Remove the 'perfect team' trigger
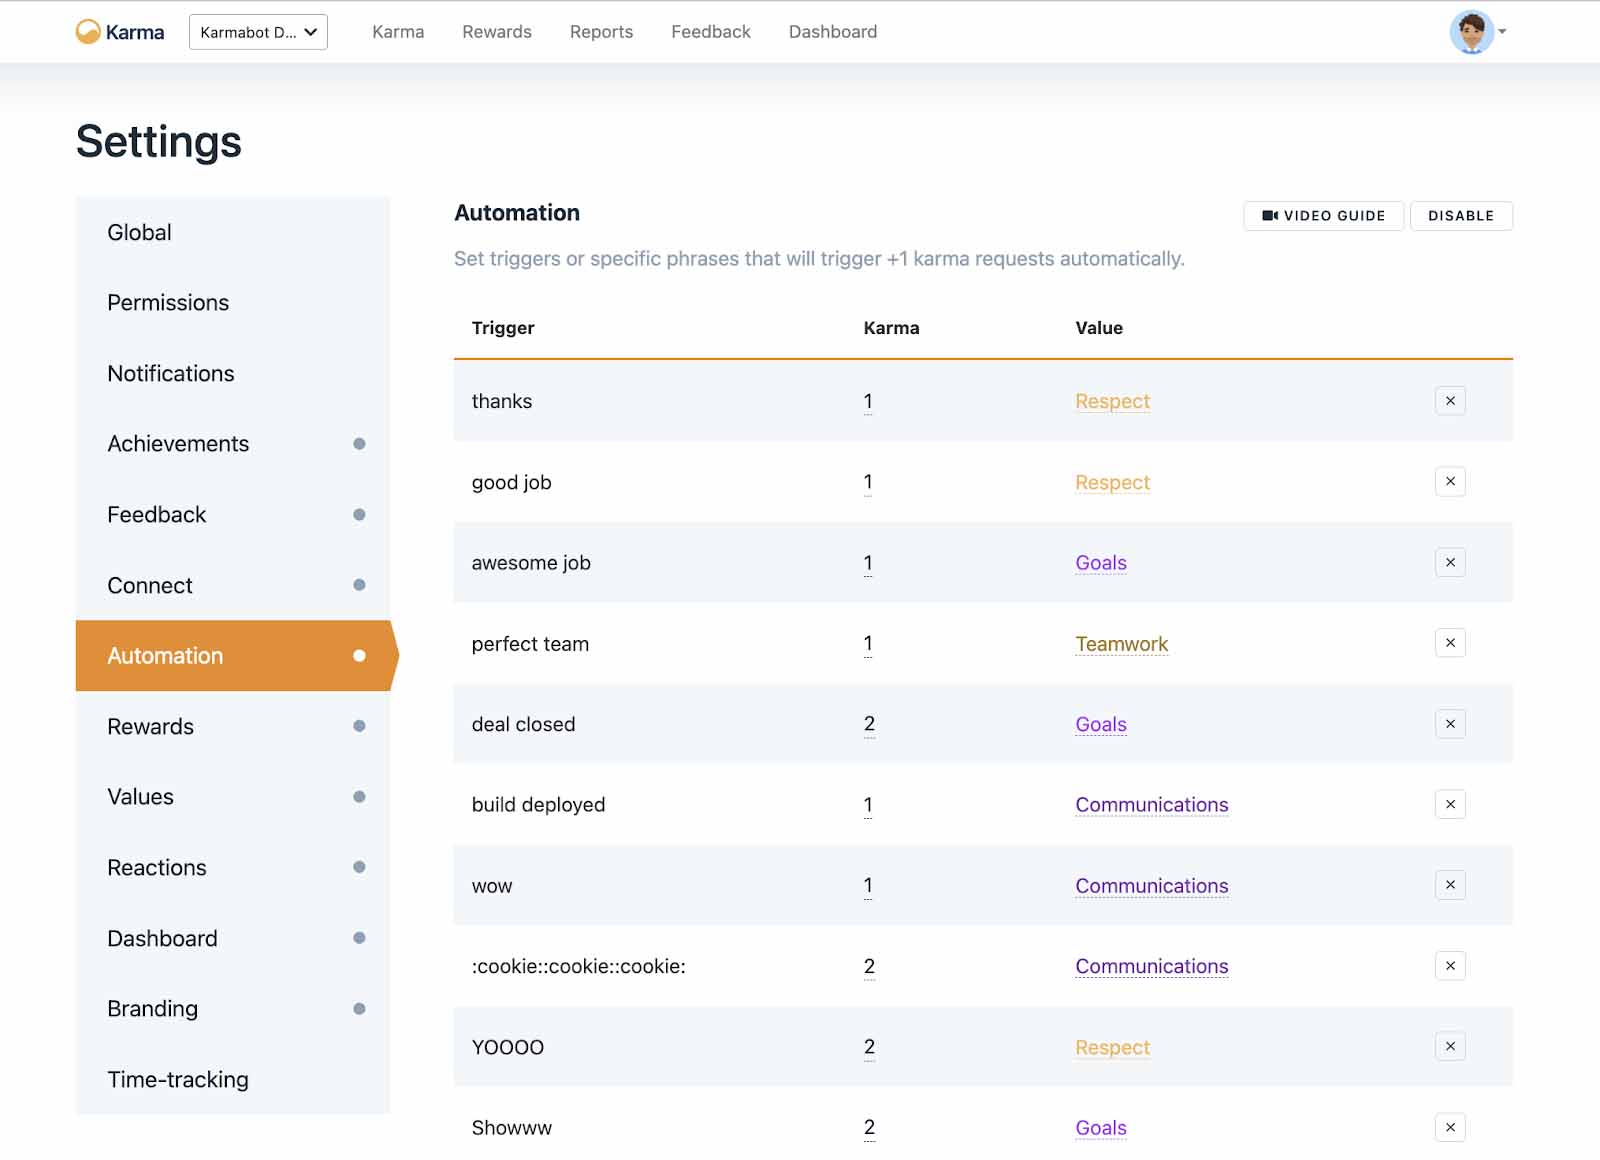1600x1160 pixels. coord(1449,643)
